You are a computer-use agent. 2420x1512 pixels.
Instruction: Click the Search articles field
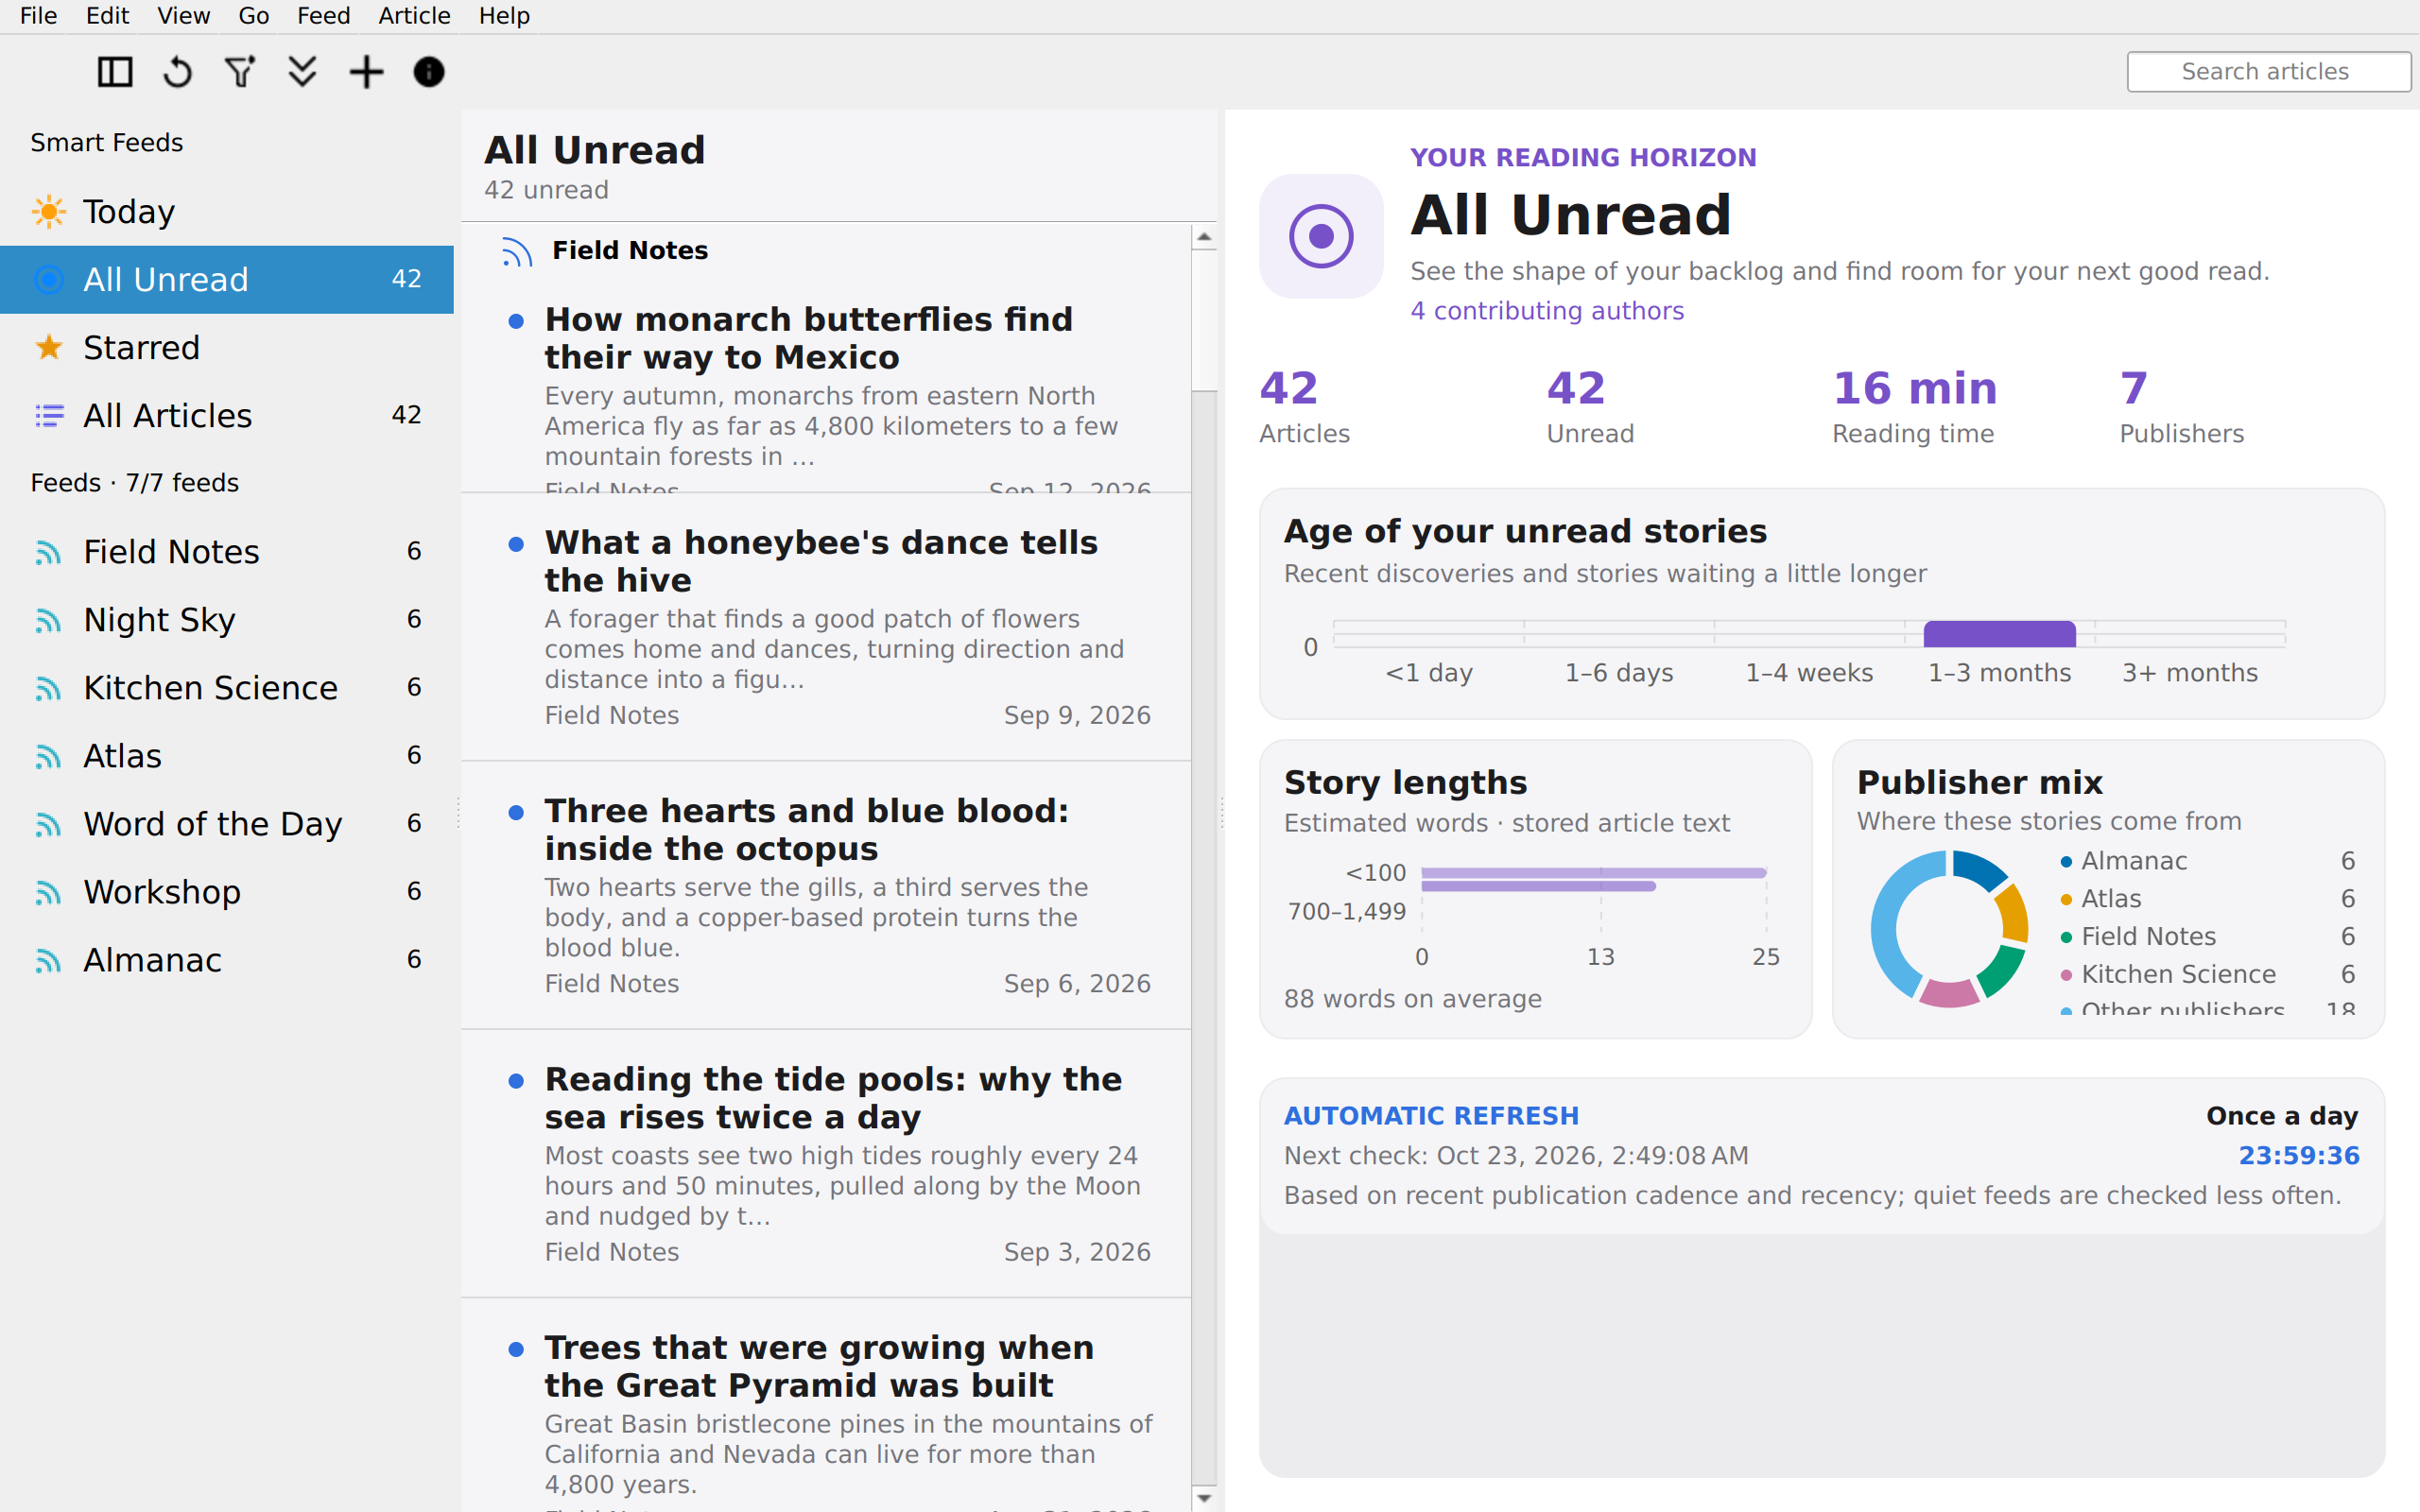2268,72
